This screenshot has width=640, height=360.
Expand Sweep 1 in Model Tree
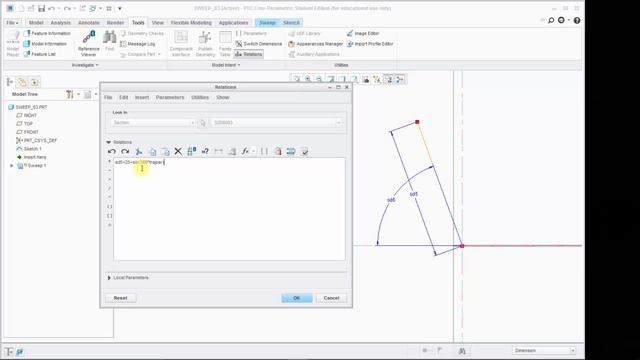click(12, 166)
